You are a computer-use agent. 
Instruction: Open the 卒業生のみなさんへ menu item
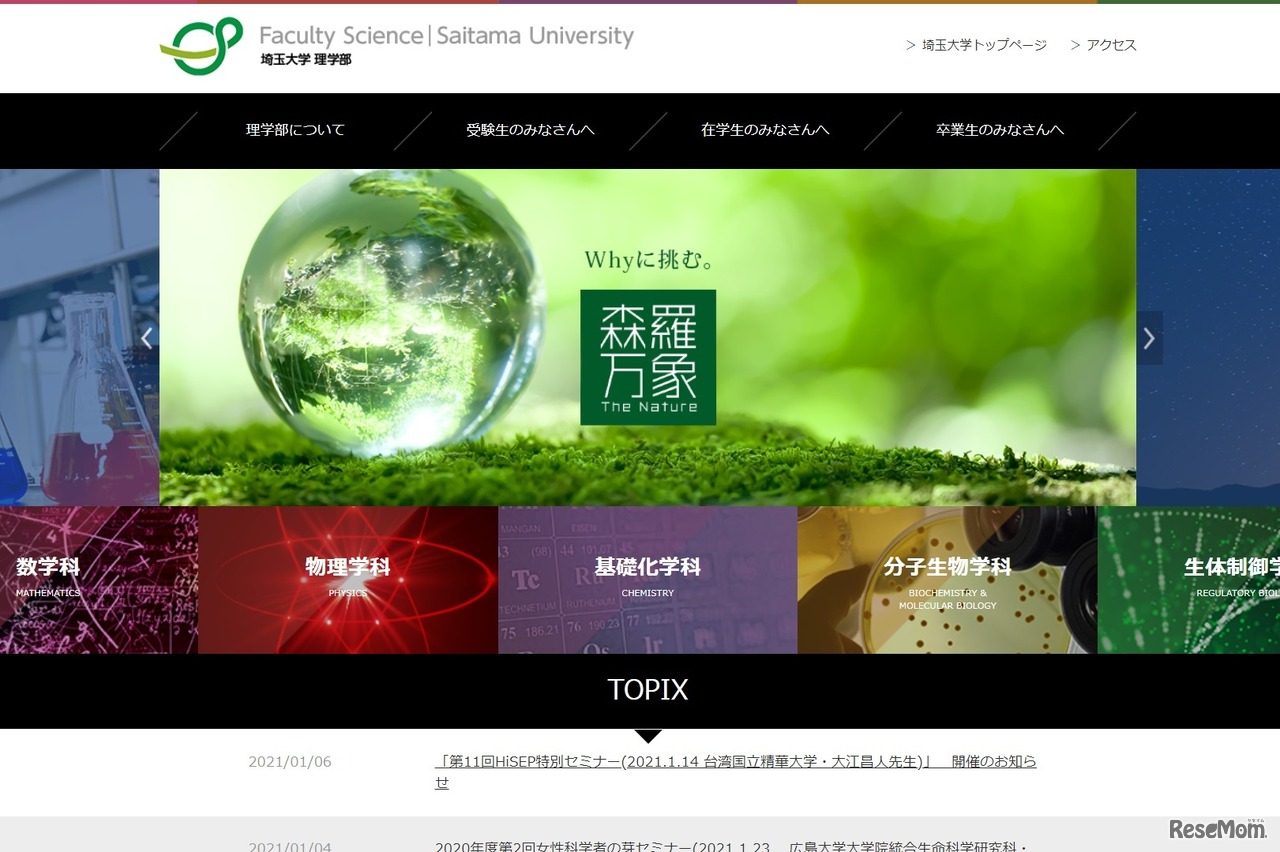tap(999, 130)
